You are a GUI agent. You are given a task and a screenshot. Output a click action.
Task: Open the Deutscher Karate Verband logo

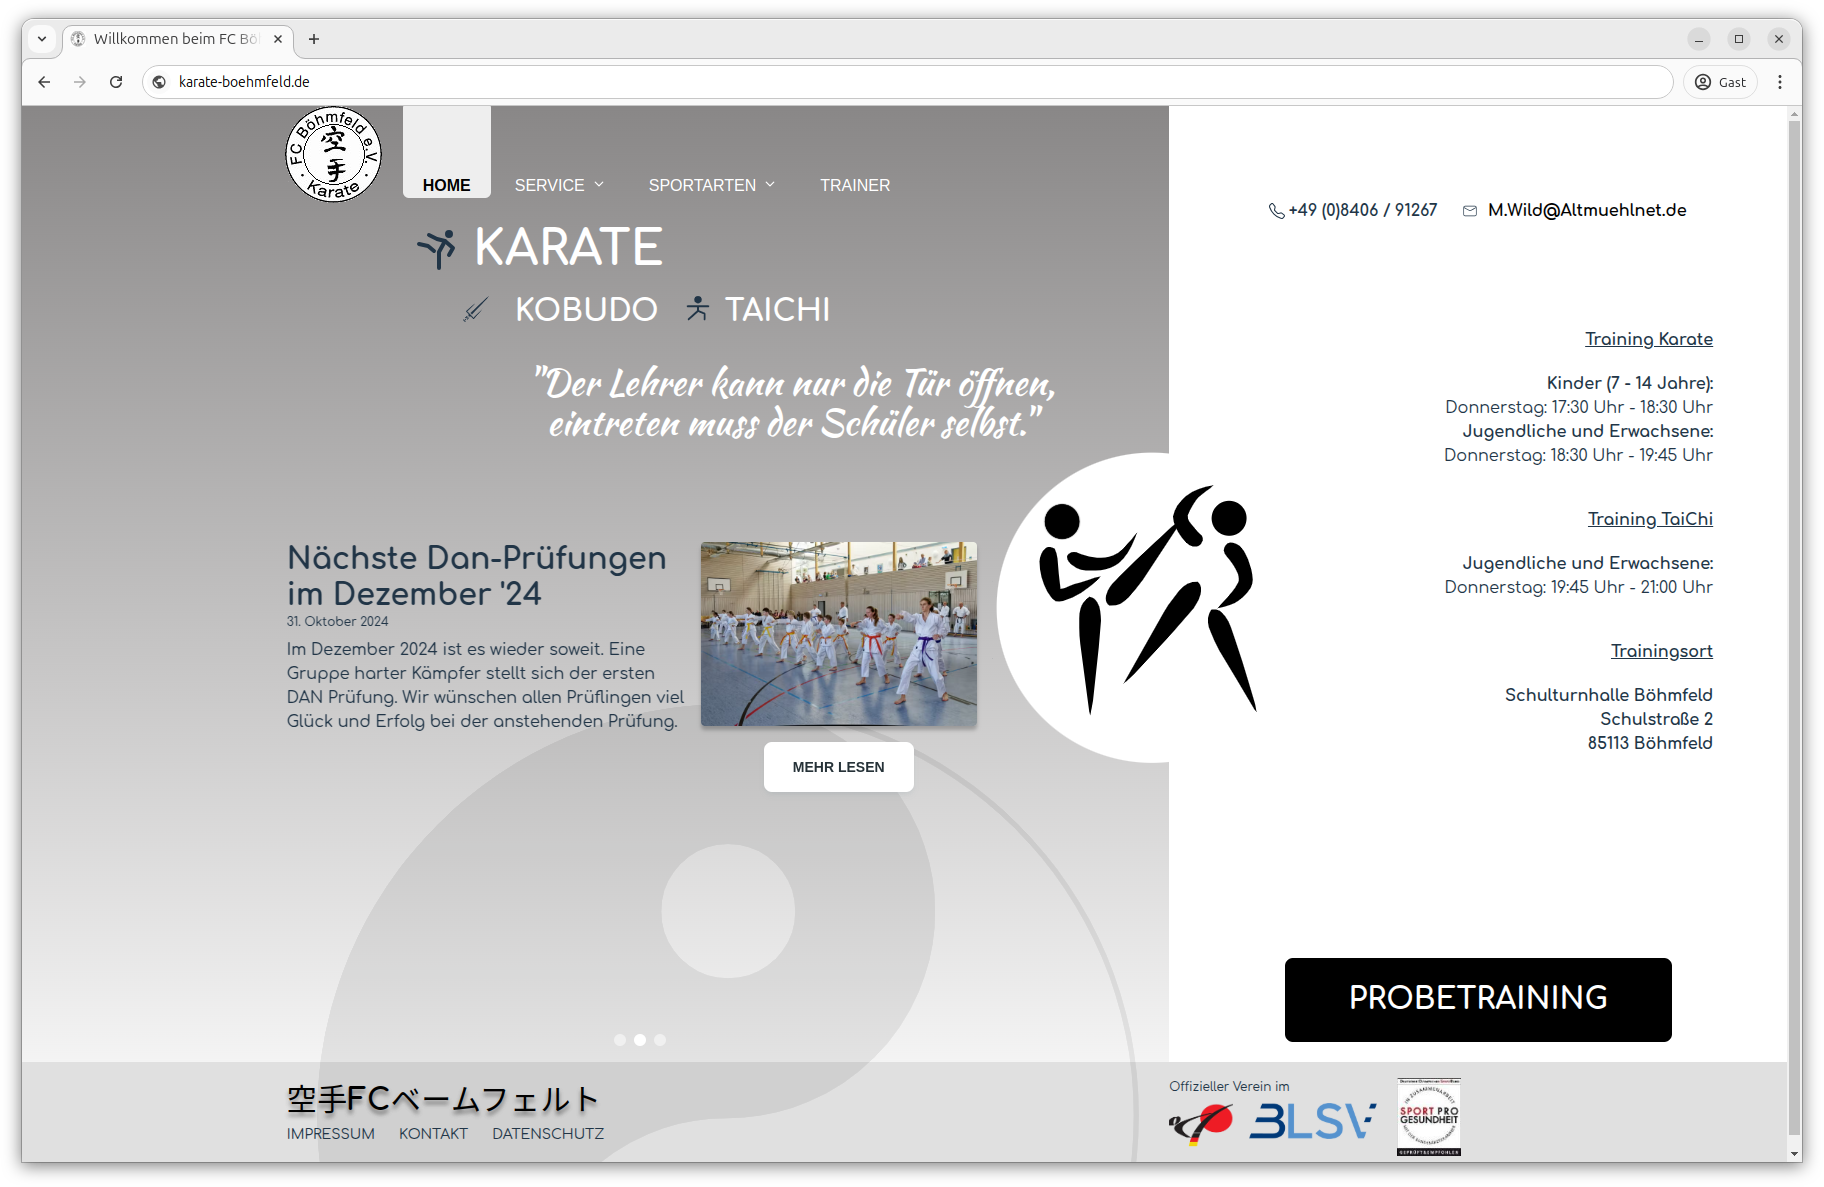tap(1201, 1123)
